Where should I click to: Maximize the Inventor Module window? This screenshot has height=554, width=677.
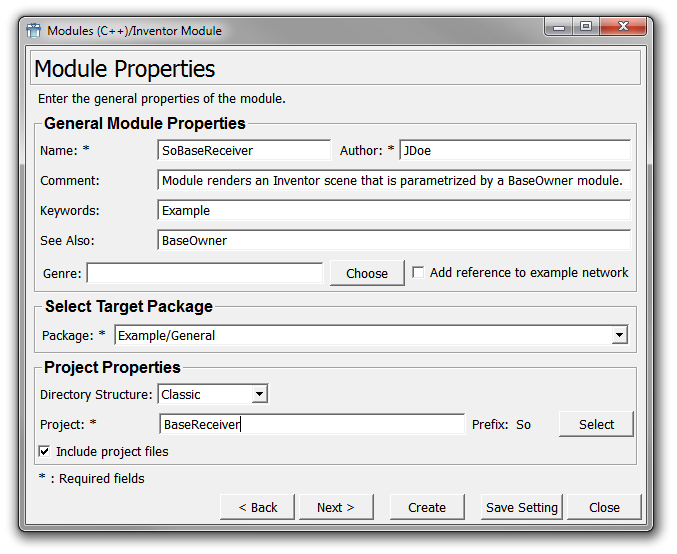[x=586, y=28]
